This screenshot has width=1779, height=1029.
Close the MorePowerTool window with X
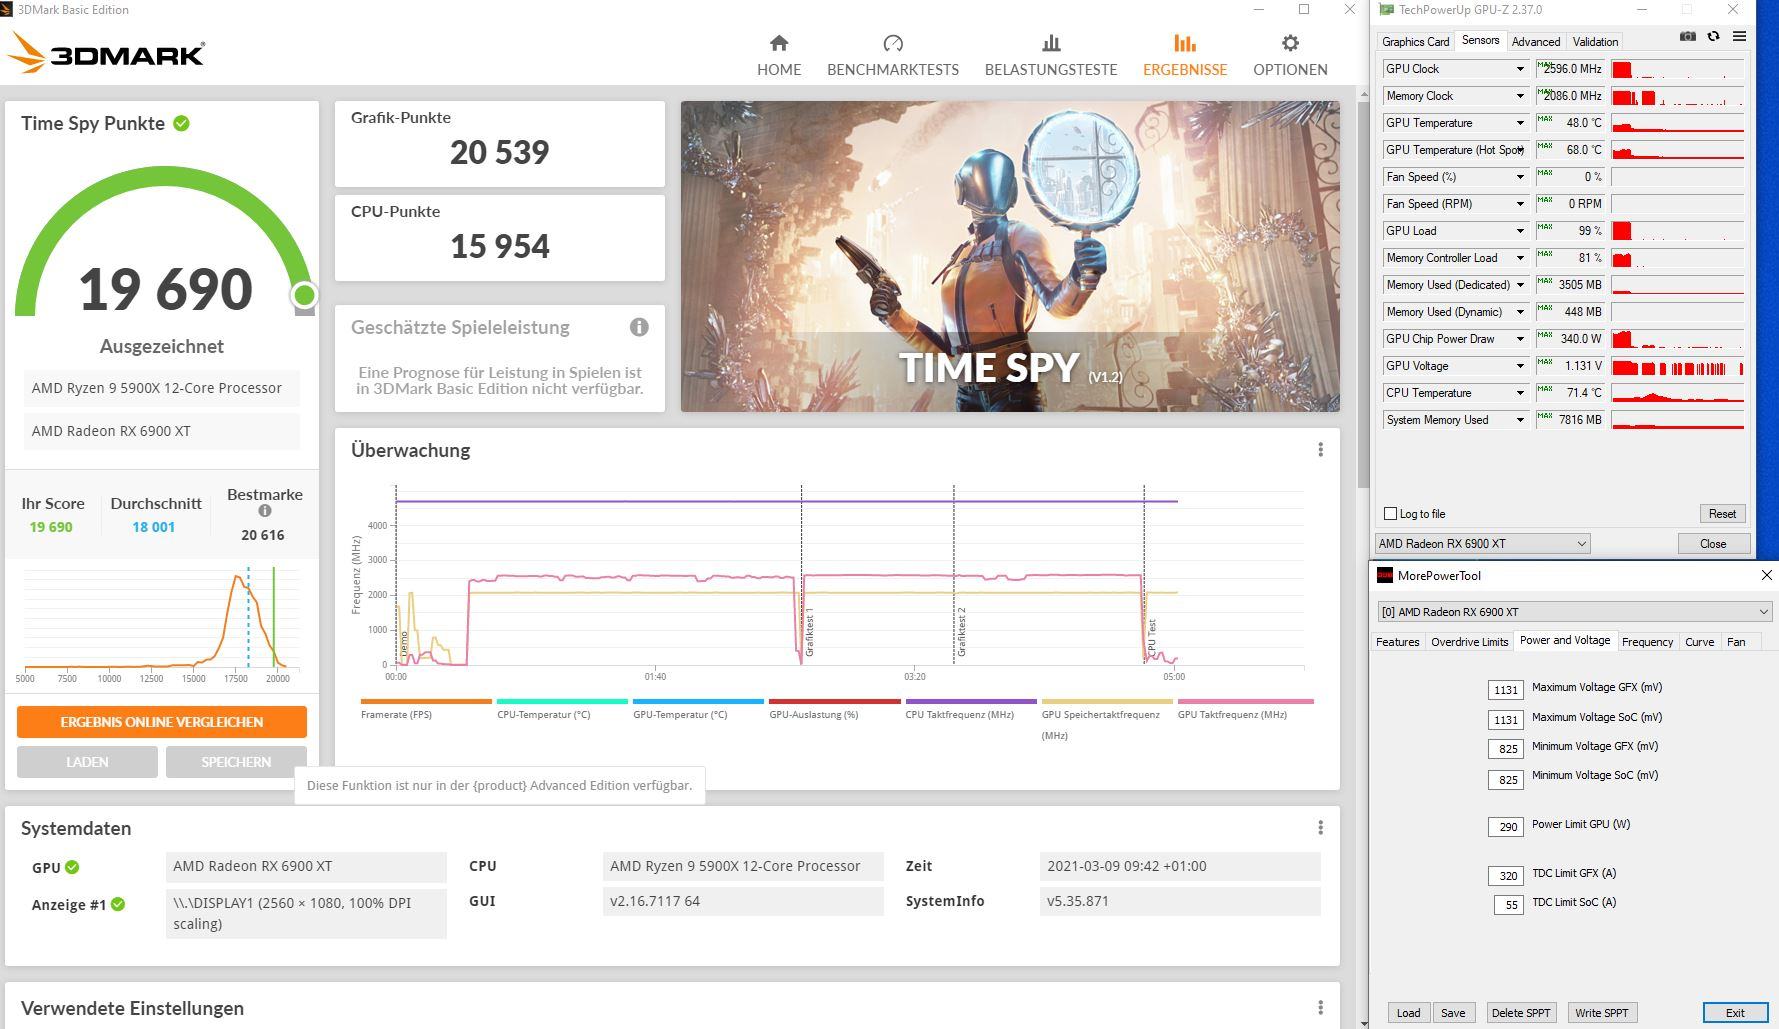1766,575
